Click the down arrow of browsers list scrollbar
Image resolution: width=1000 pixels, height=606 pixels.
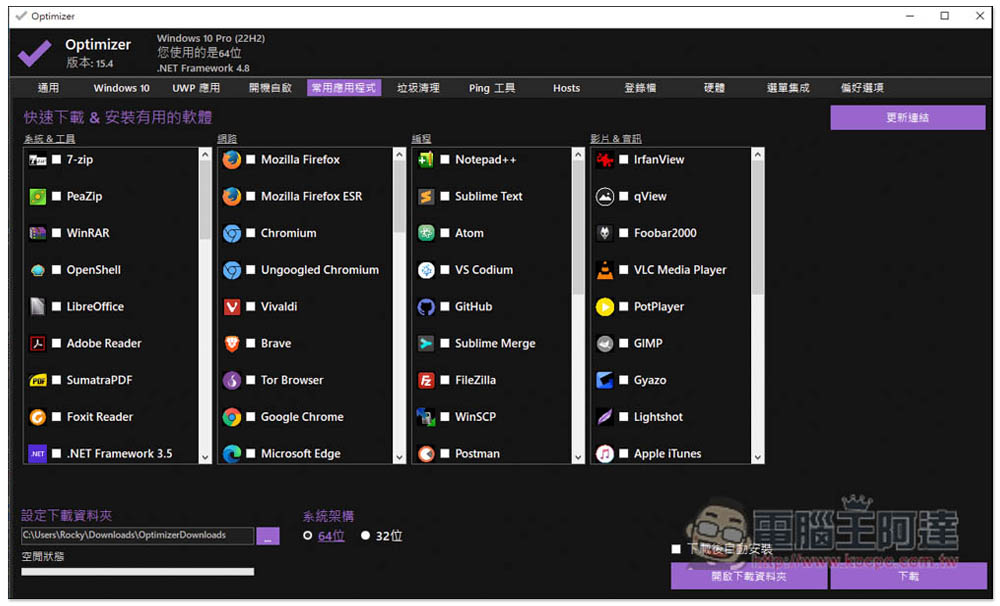pos(399,457)
